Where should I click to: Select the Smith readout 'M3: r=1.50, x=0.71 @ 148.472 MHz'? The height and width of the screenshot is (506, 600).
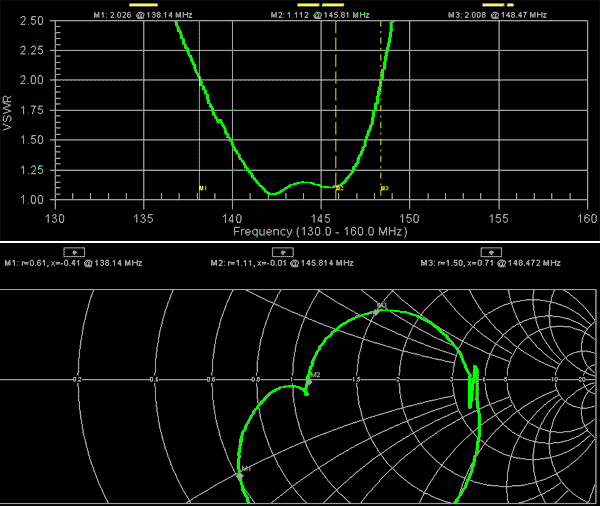pyautogui.click(x=491, y=263)
